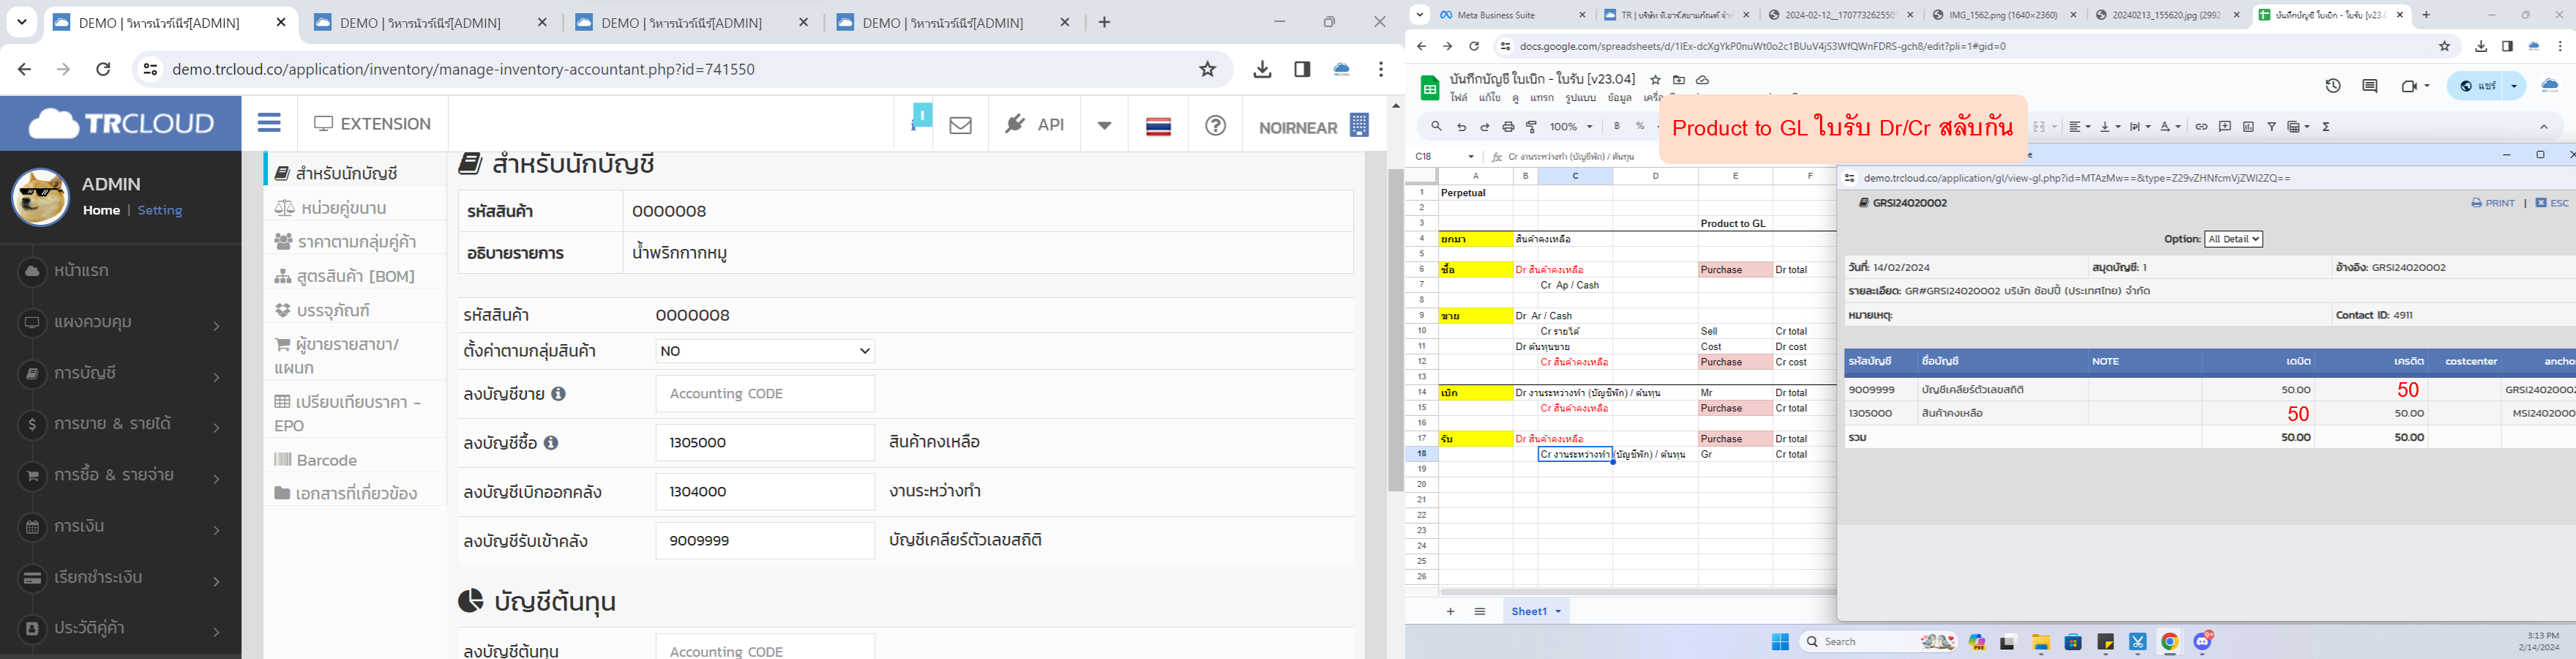Click the PRINT link in GL view
The height and width of the screenshot is (659, 2576).
click(x=2492, y=203)
